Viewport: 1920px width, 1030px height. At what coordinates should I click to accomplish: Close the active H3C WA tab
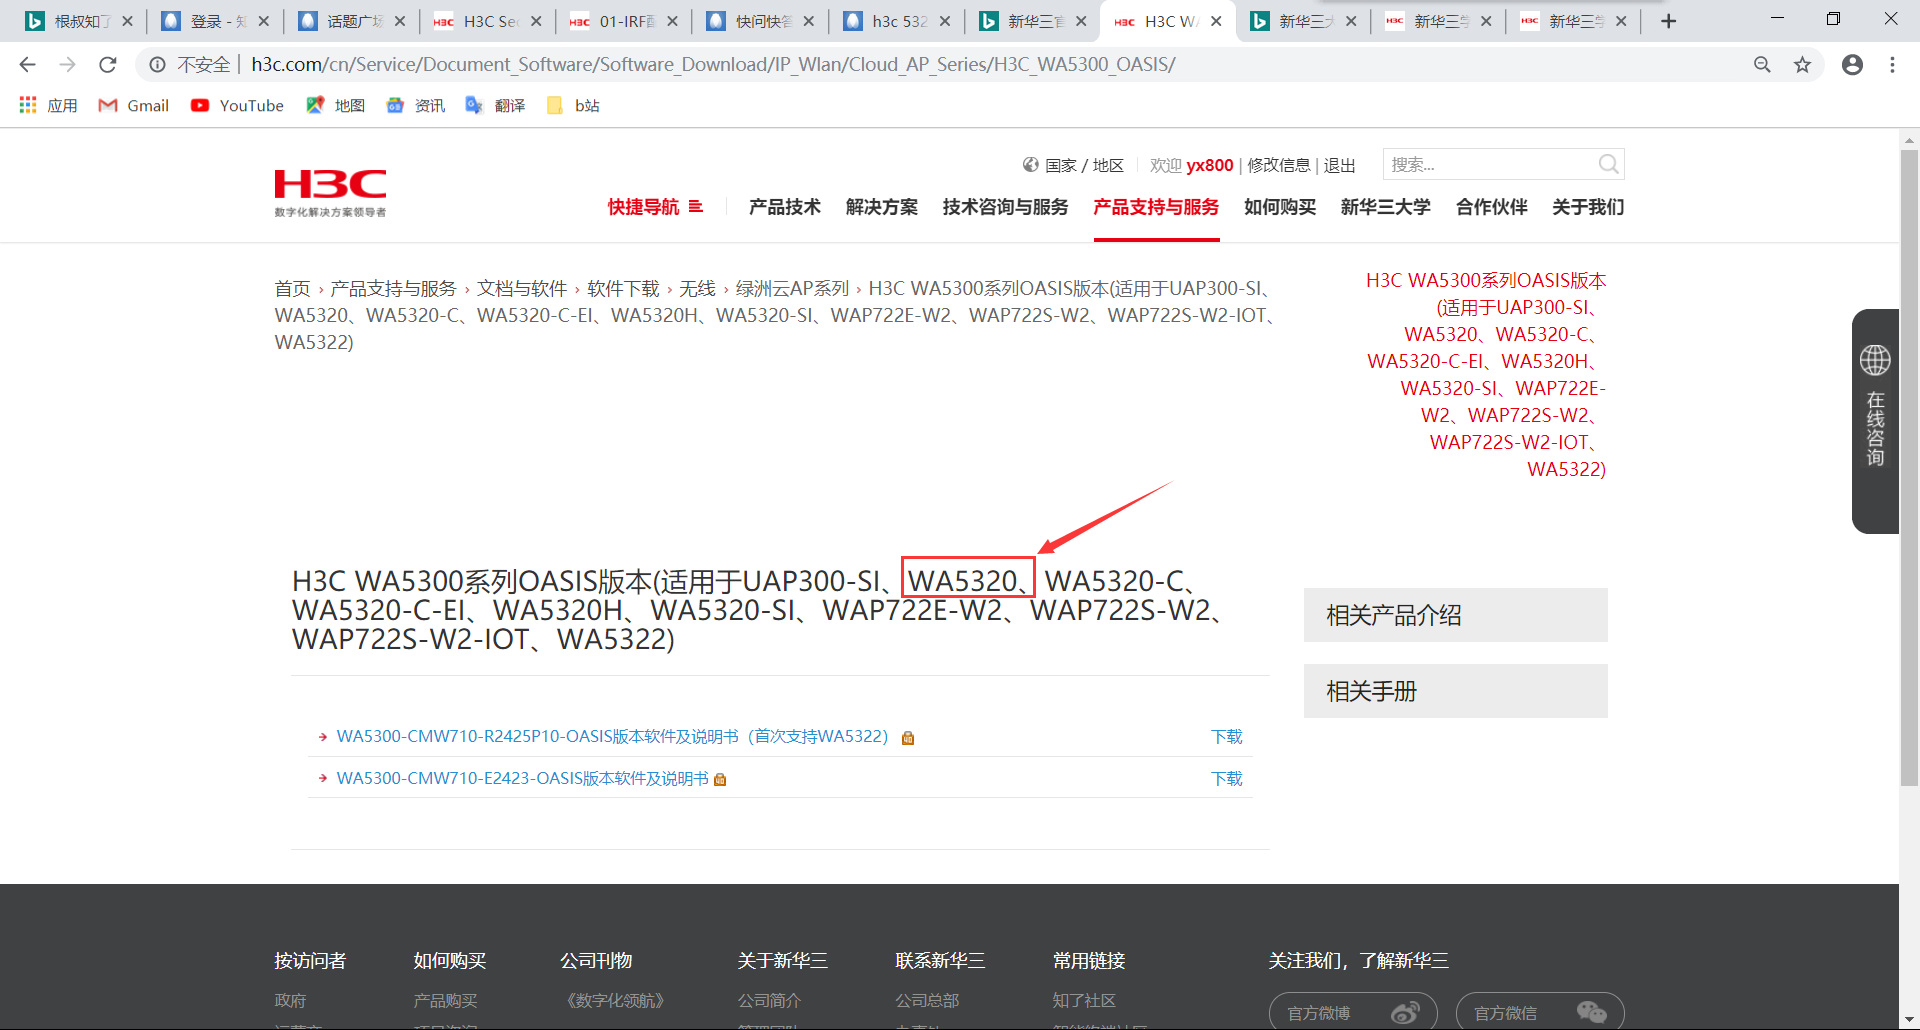pyautogui.click(x=1216, y=21)
